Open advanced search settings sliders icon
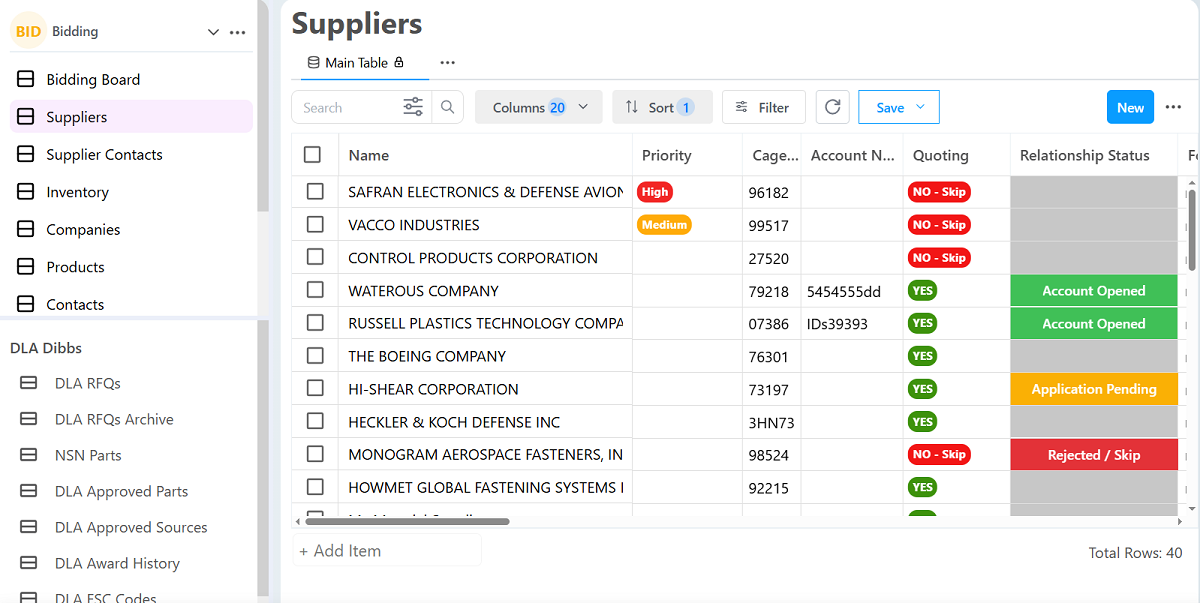The width and height of the screenshot is (1200, 603). tap(413, 107)
